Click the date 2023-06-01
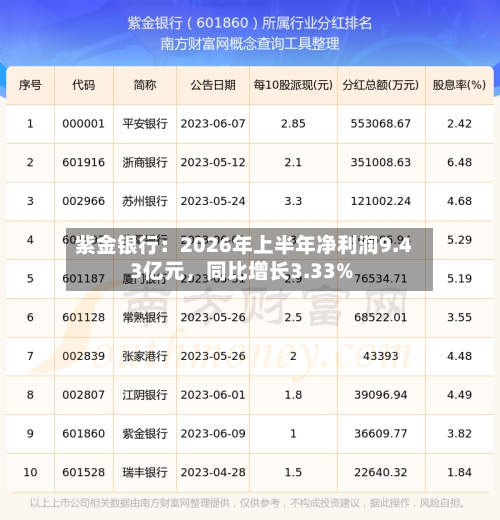This screenshot has height=520, width=500. coord(213,395)
